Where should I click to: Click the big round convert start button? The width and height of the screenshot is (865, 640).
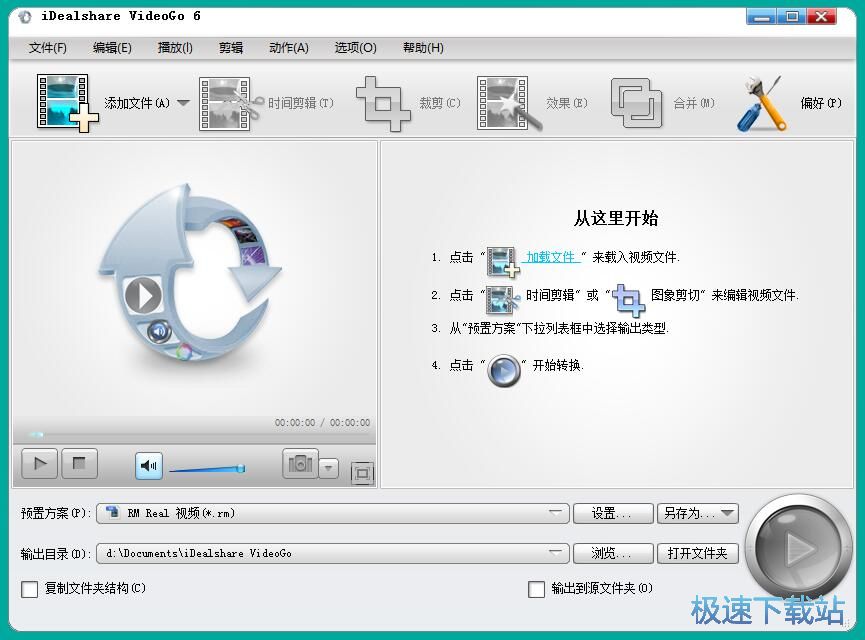797,548
